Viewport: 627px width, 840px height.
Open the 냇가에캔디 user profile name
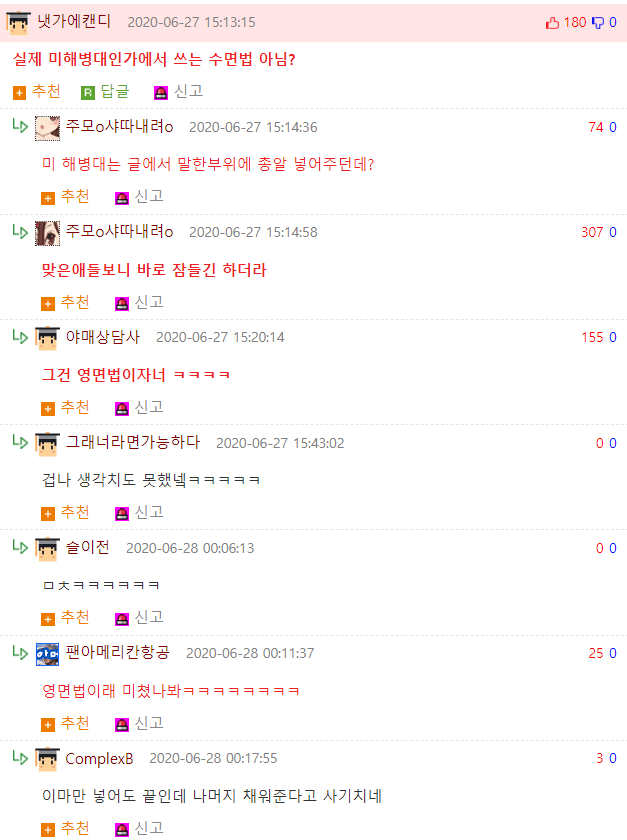tap(74, 21)
